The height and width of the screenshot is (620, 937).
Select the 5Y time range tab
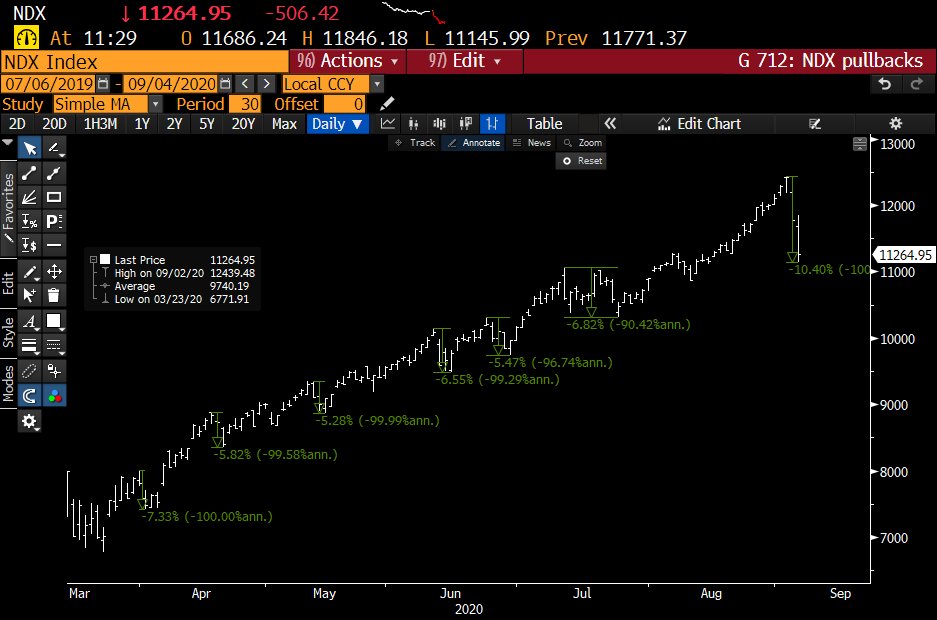[207, 124]
